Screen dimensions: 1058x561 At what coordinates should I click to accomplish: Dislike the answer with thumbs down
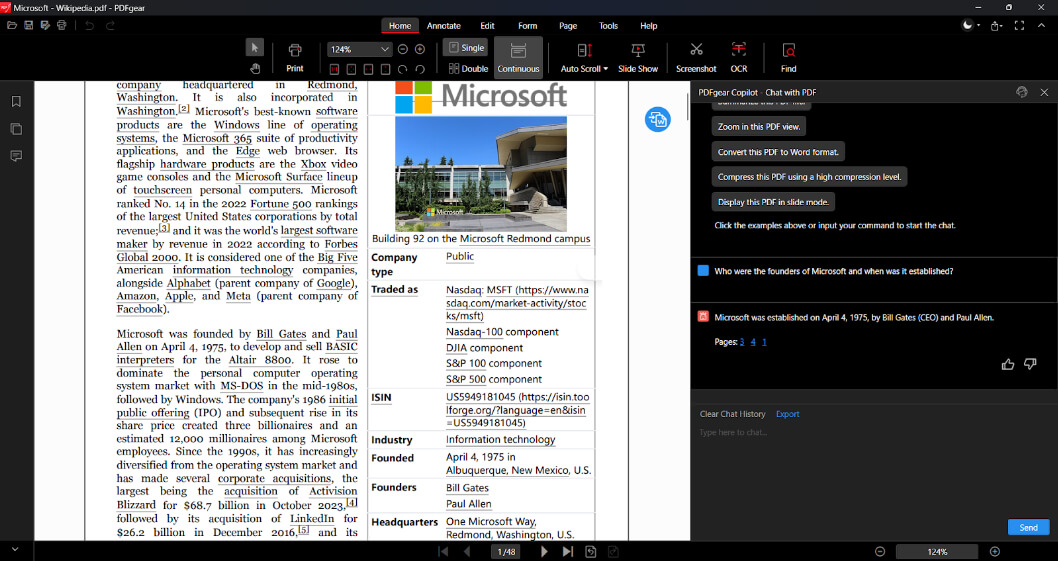(x=1030, y=365)
